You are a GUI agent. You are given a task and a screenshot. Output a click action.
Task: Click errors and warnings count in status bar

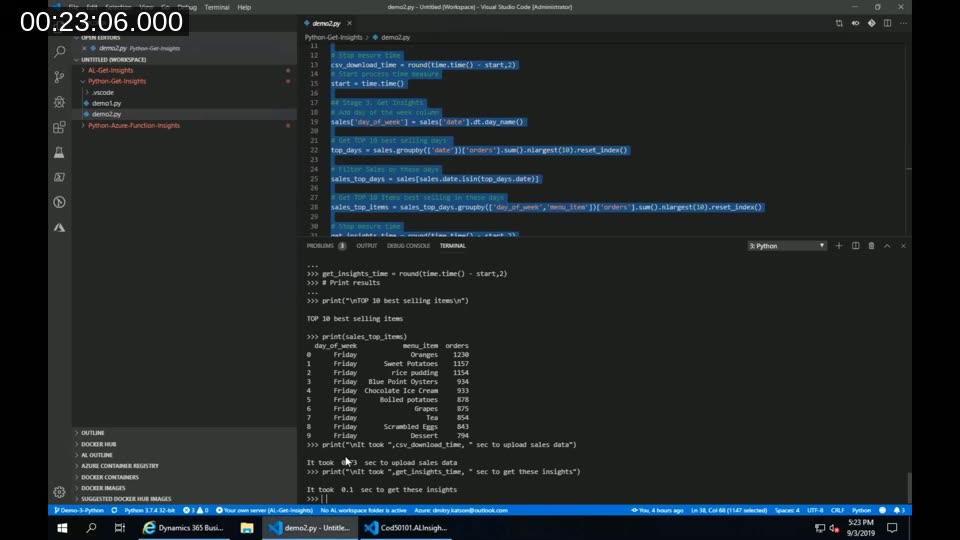coord(195,510)
